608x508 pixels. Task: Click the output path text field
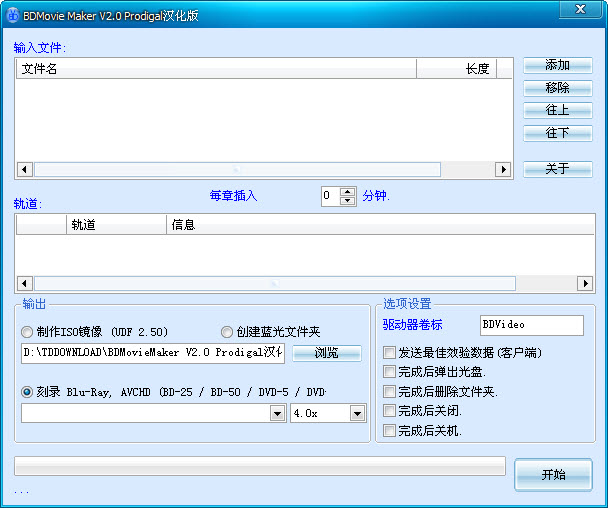153,353
